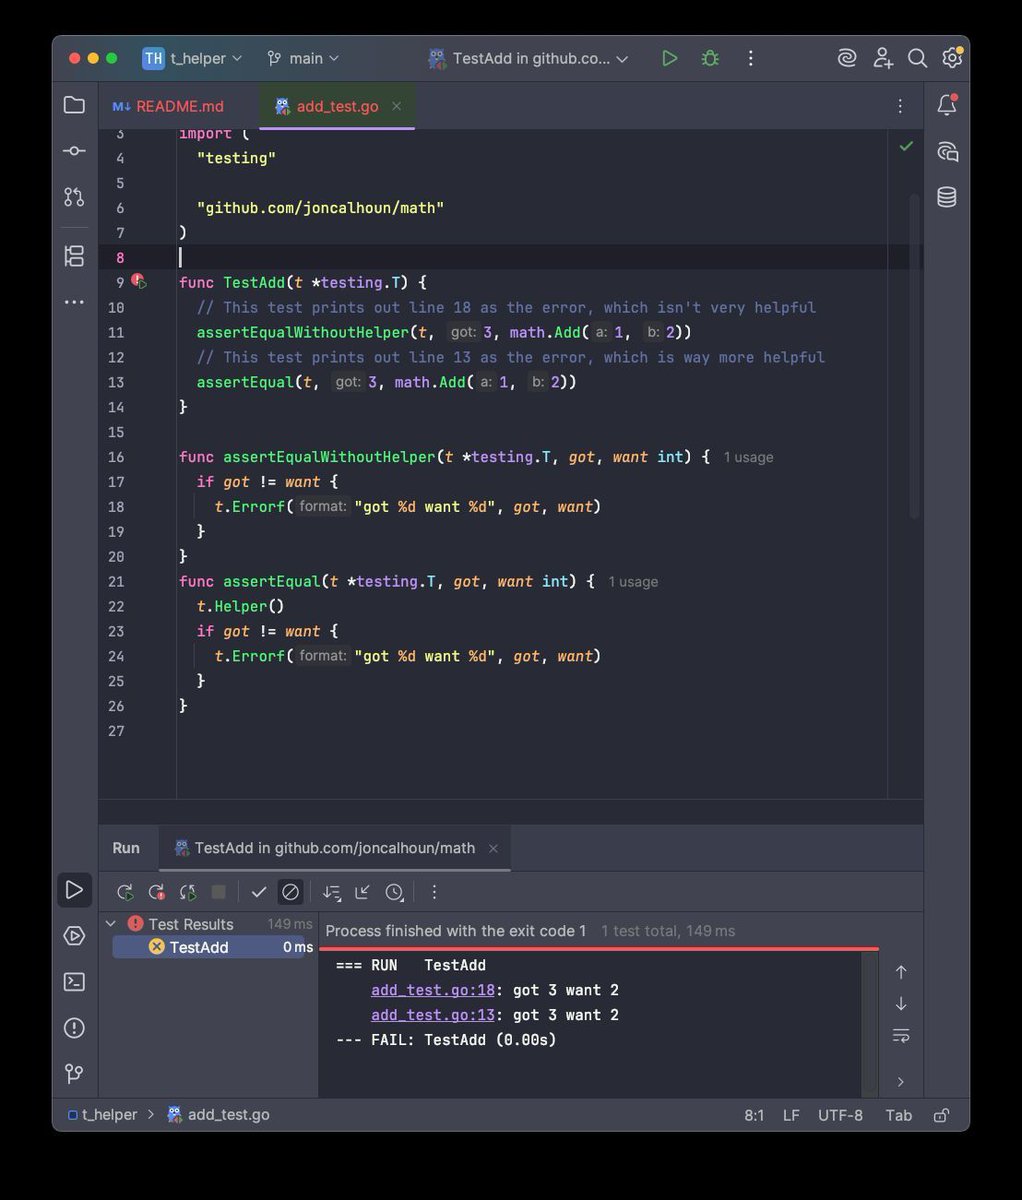Select the Run panel label tab

click(126, 848)
